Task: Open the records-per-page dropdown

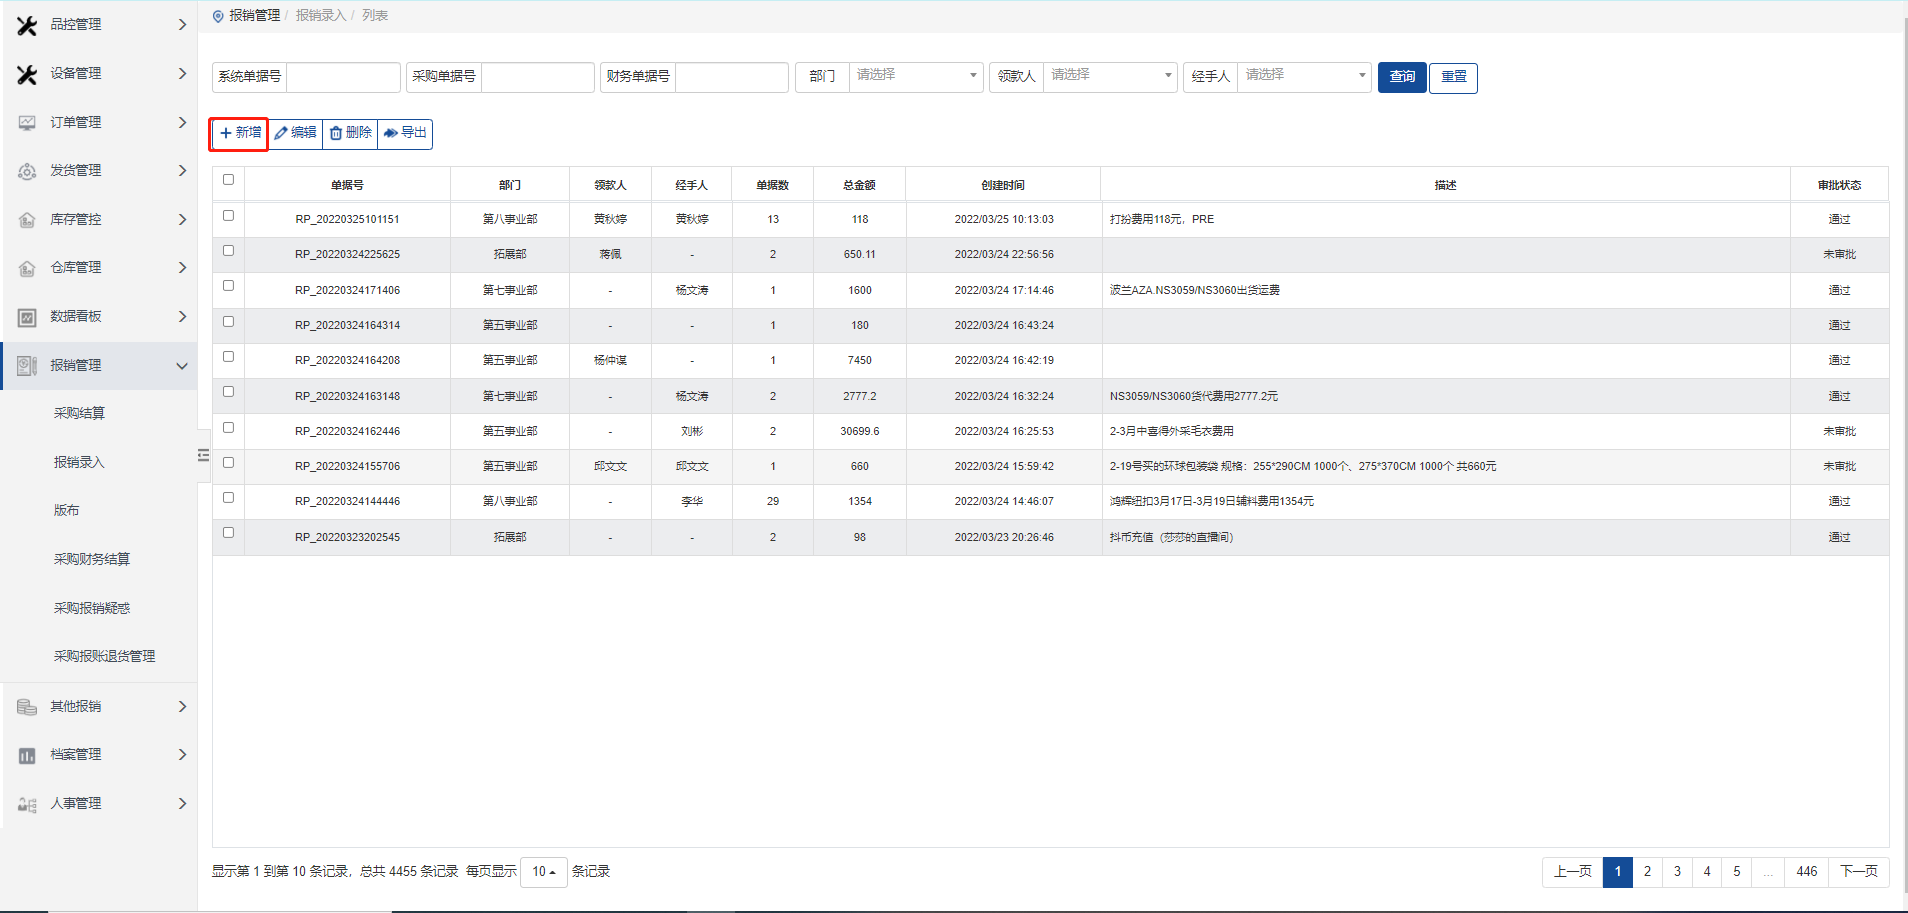Action: click(543, 872)
